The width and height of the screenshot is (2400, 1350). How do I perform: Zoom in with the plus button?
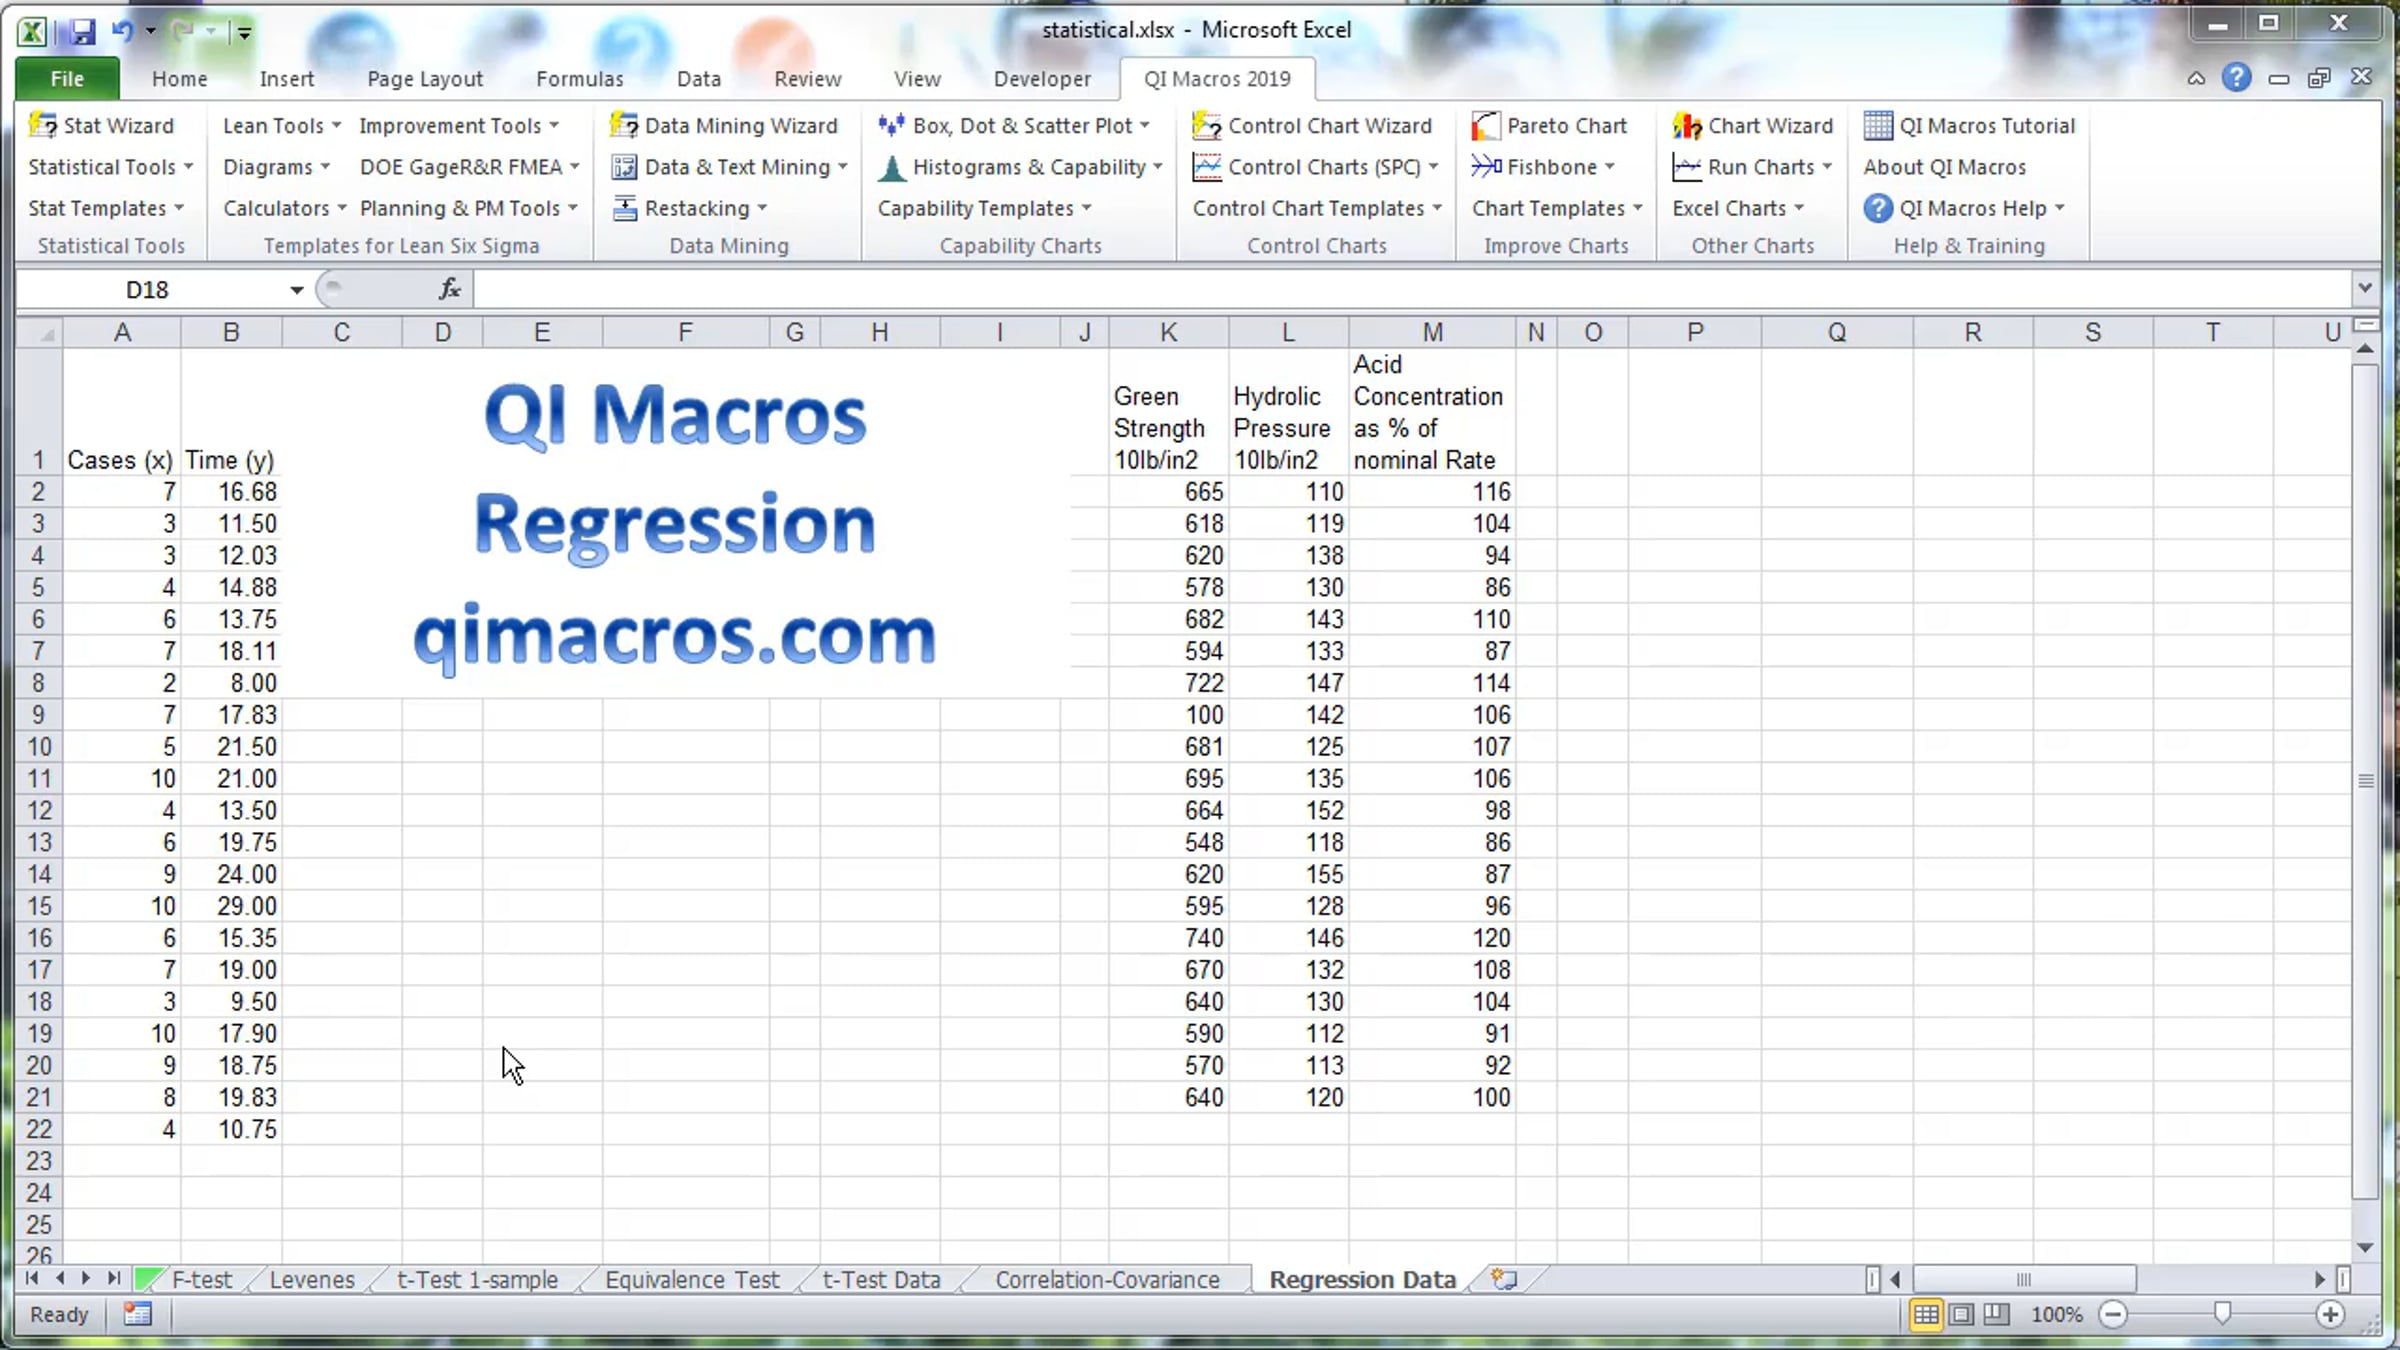pos(2330,1314)
